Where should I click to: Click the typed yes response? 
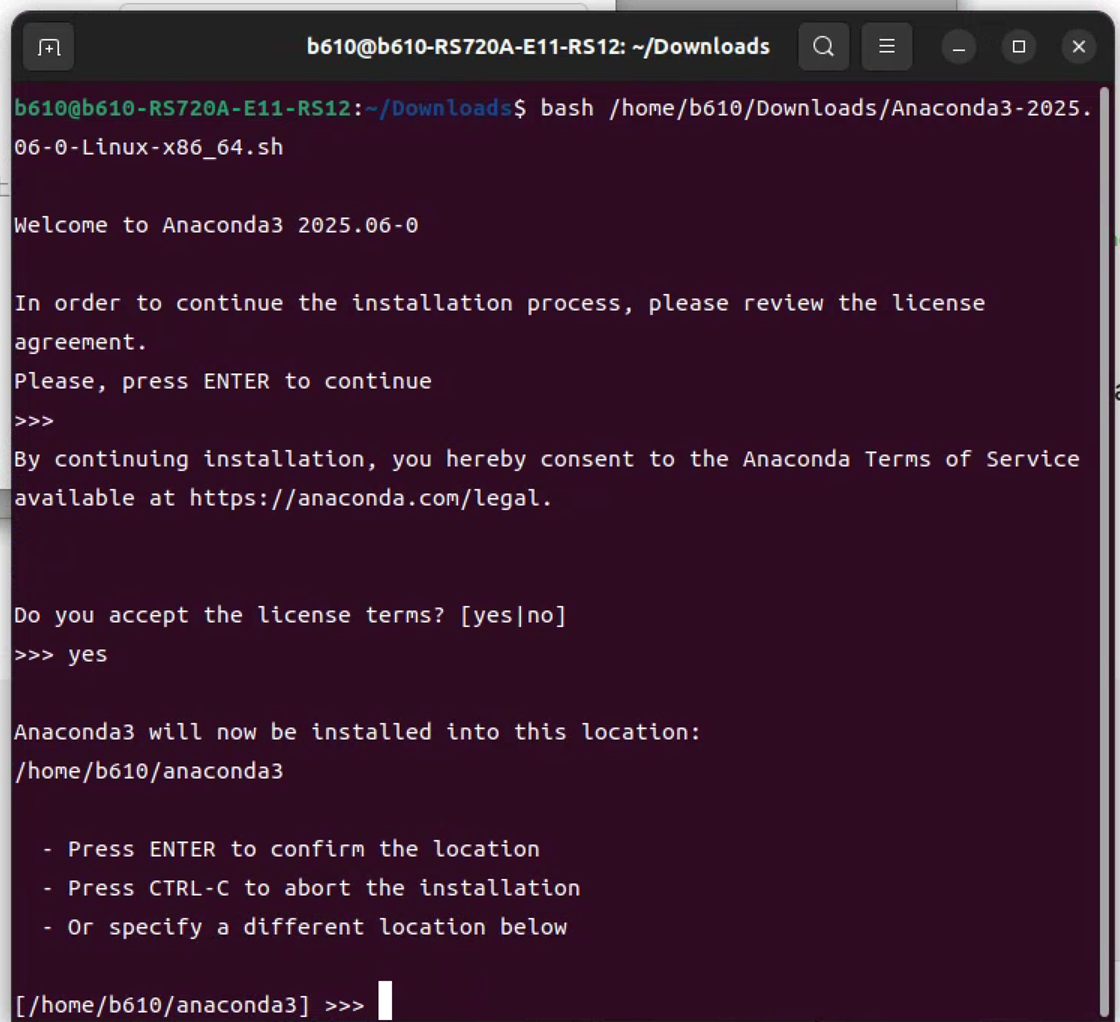click(88, 654)
